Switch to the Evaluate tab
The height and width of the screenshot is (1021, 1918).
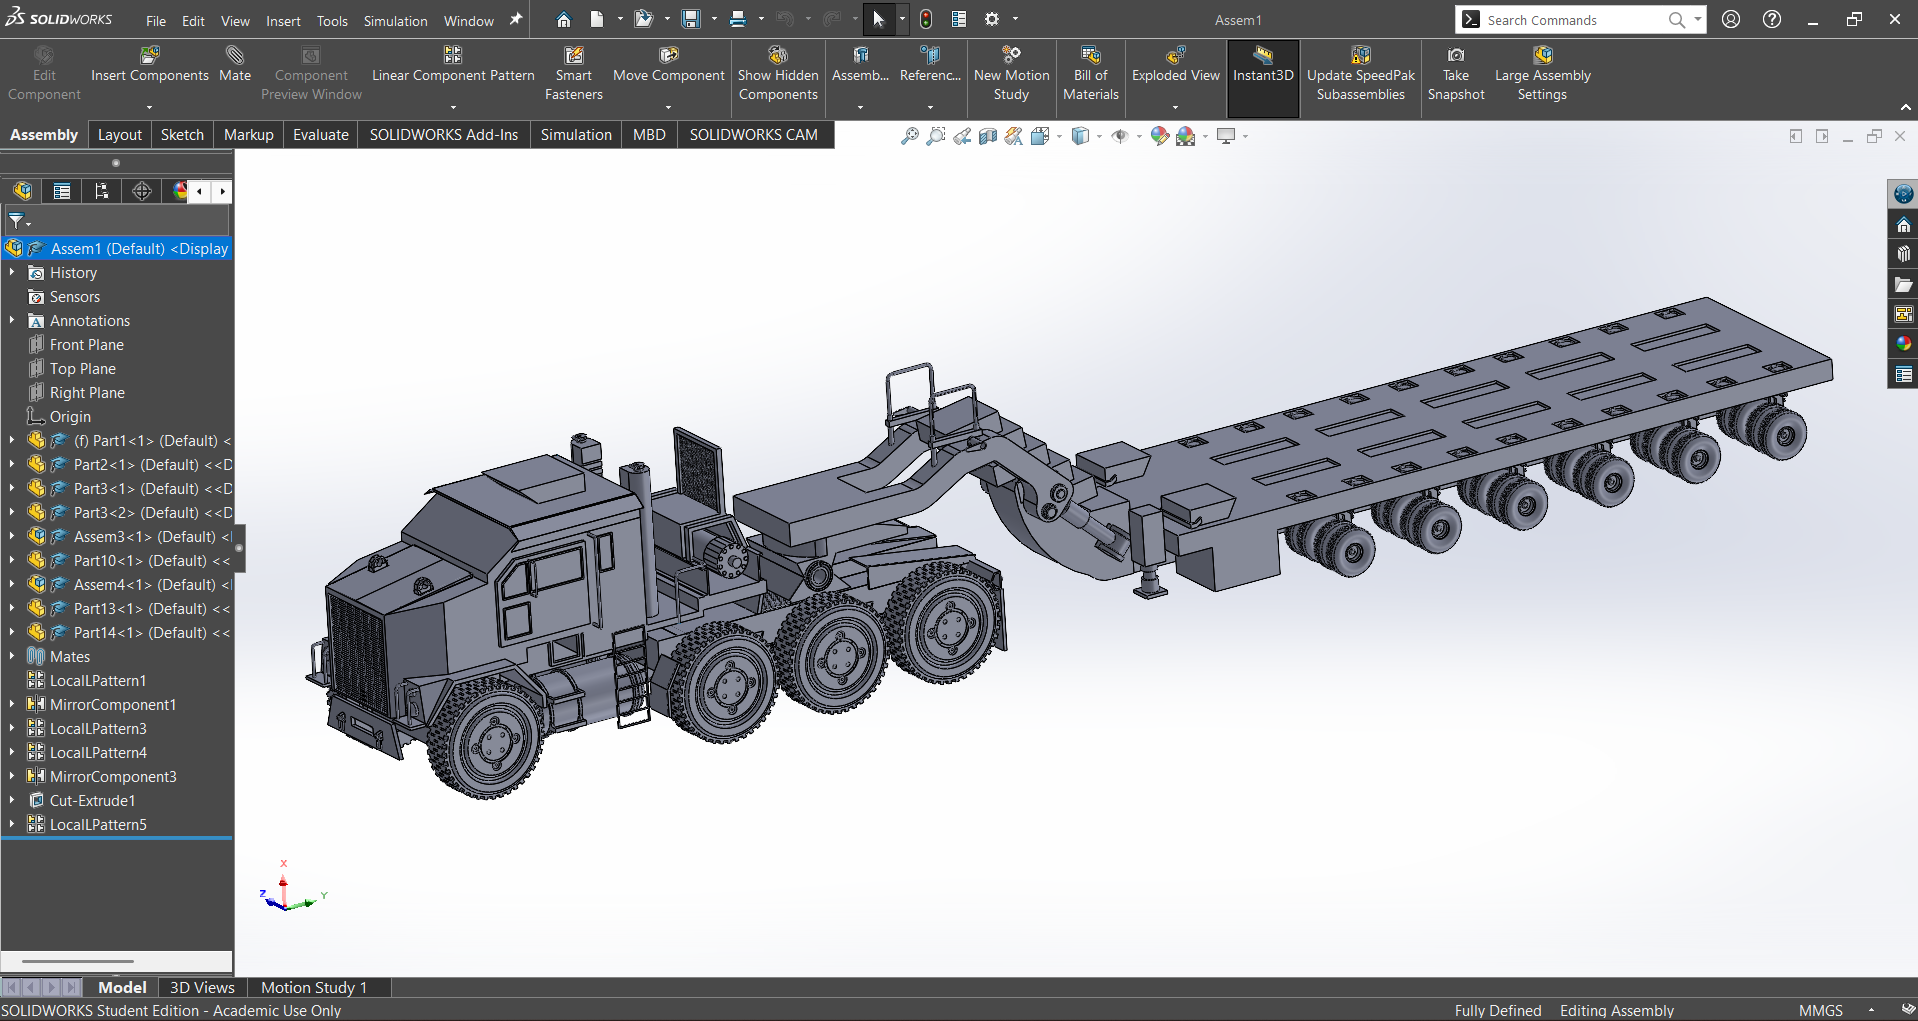click(x=320, y=135)
